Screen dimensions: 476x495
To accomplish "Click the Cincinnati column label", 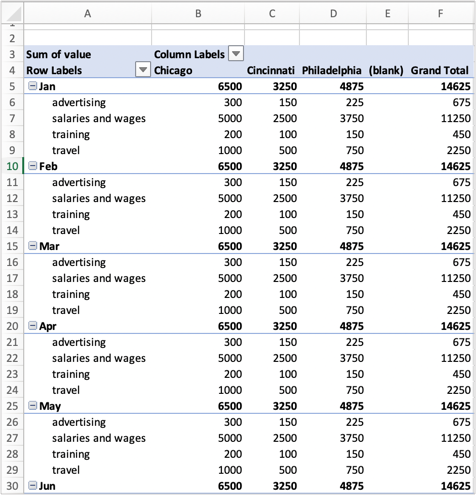I will (x=271, y=70).
